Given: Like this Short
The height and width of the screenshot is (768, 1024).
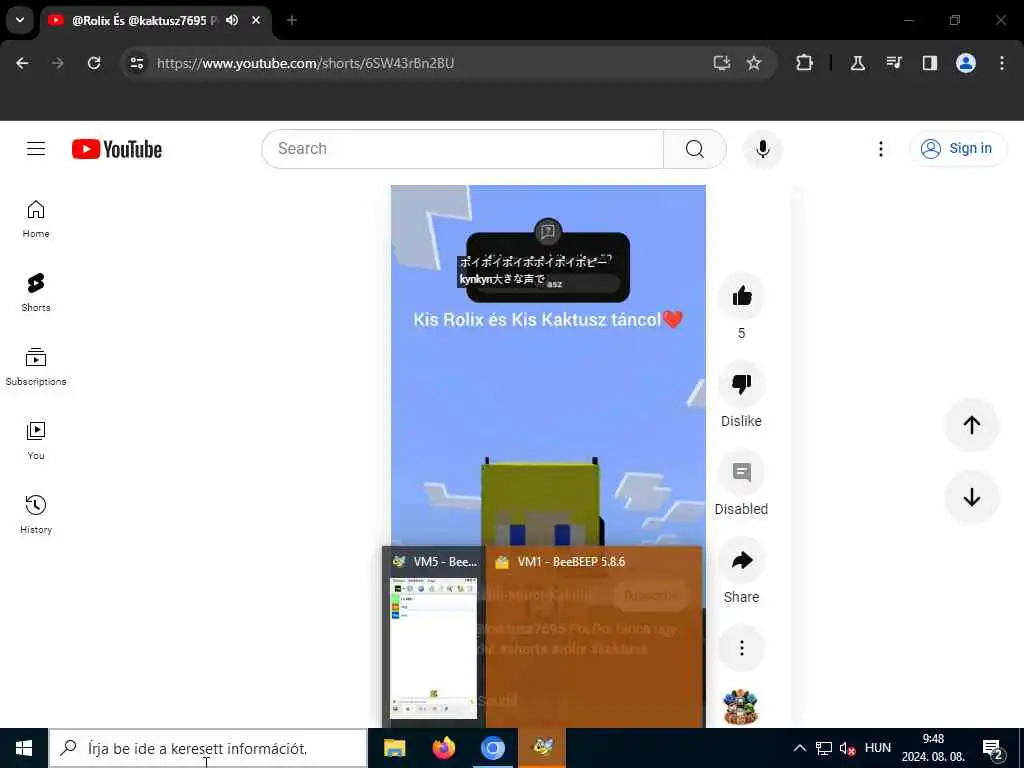Looking at the screenshot, I should [741, 296].
